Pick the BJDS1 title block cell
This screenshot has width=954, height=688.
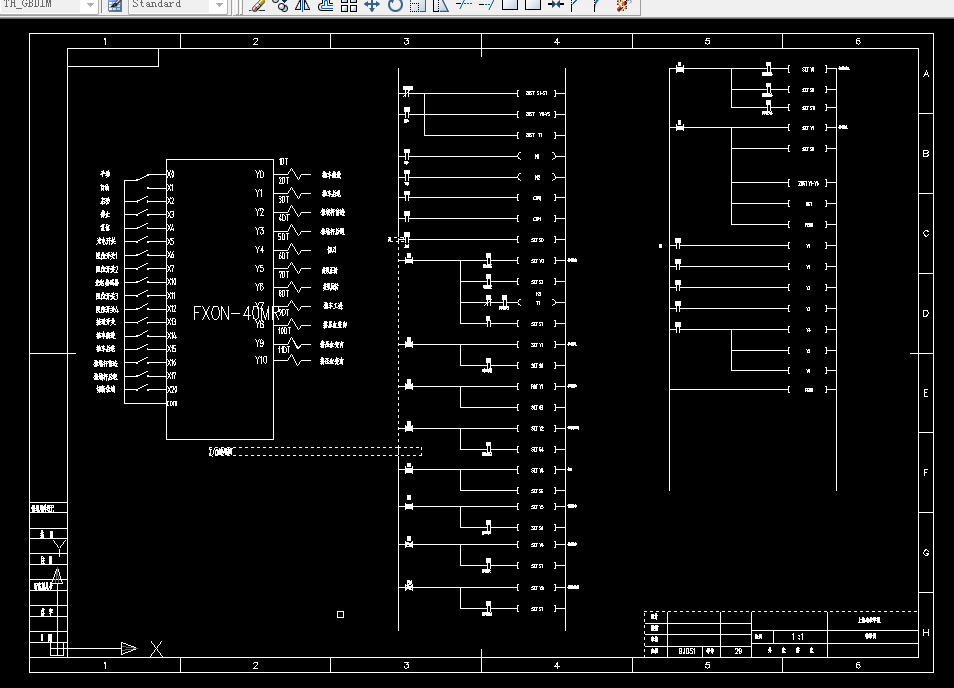click(687, 651)
